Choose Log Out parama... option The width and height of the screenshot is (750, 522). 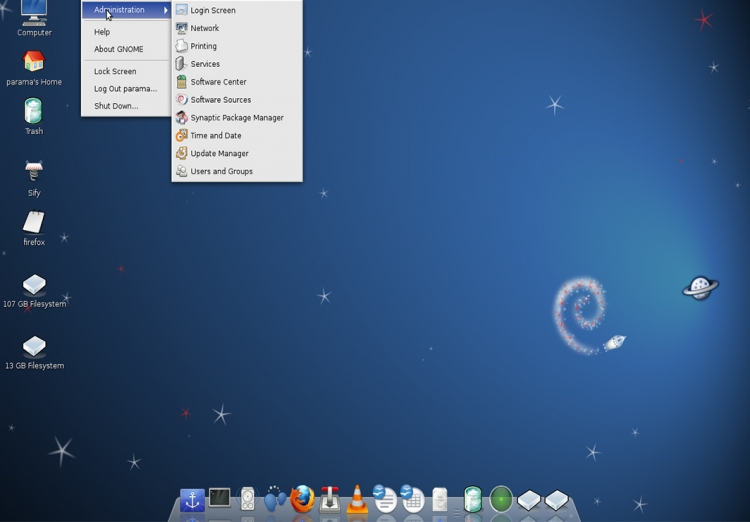tap(125, 89)
